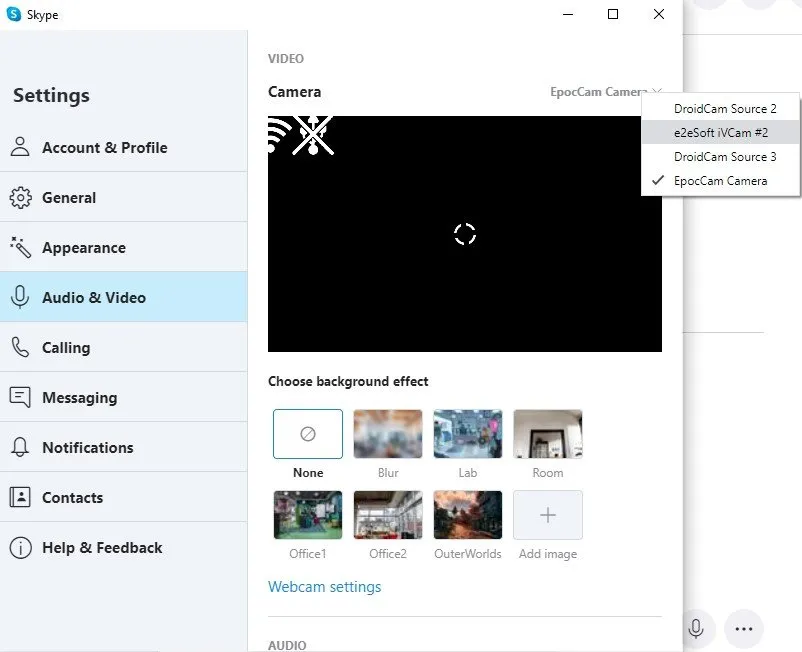The width and height of the screenshot is (802, 652).
Task: Open the Webcam settings link
Action: (x=324, y=587)
